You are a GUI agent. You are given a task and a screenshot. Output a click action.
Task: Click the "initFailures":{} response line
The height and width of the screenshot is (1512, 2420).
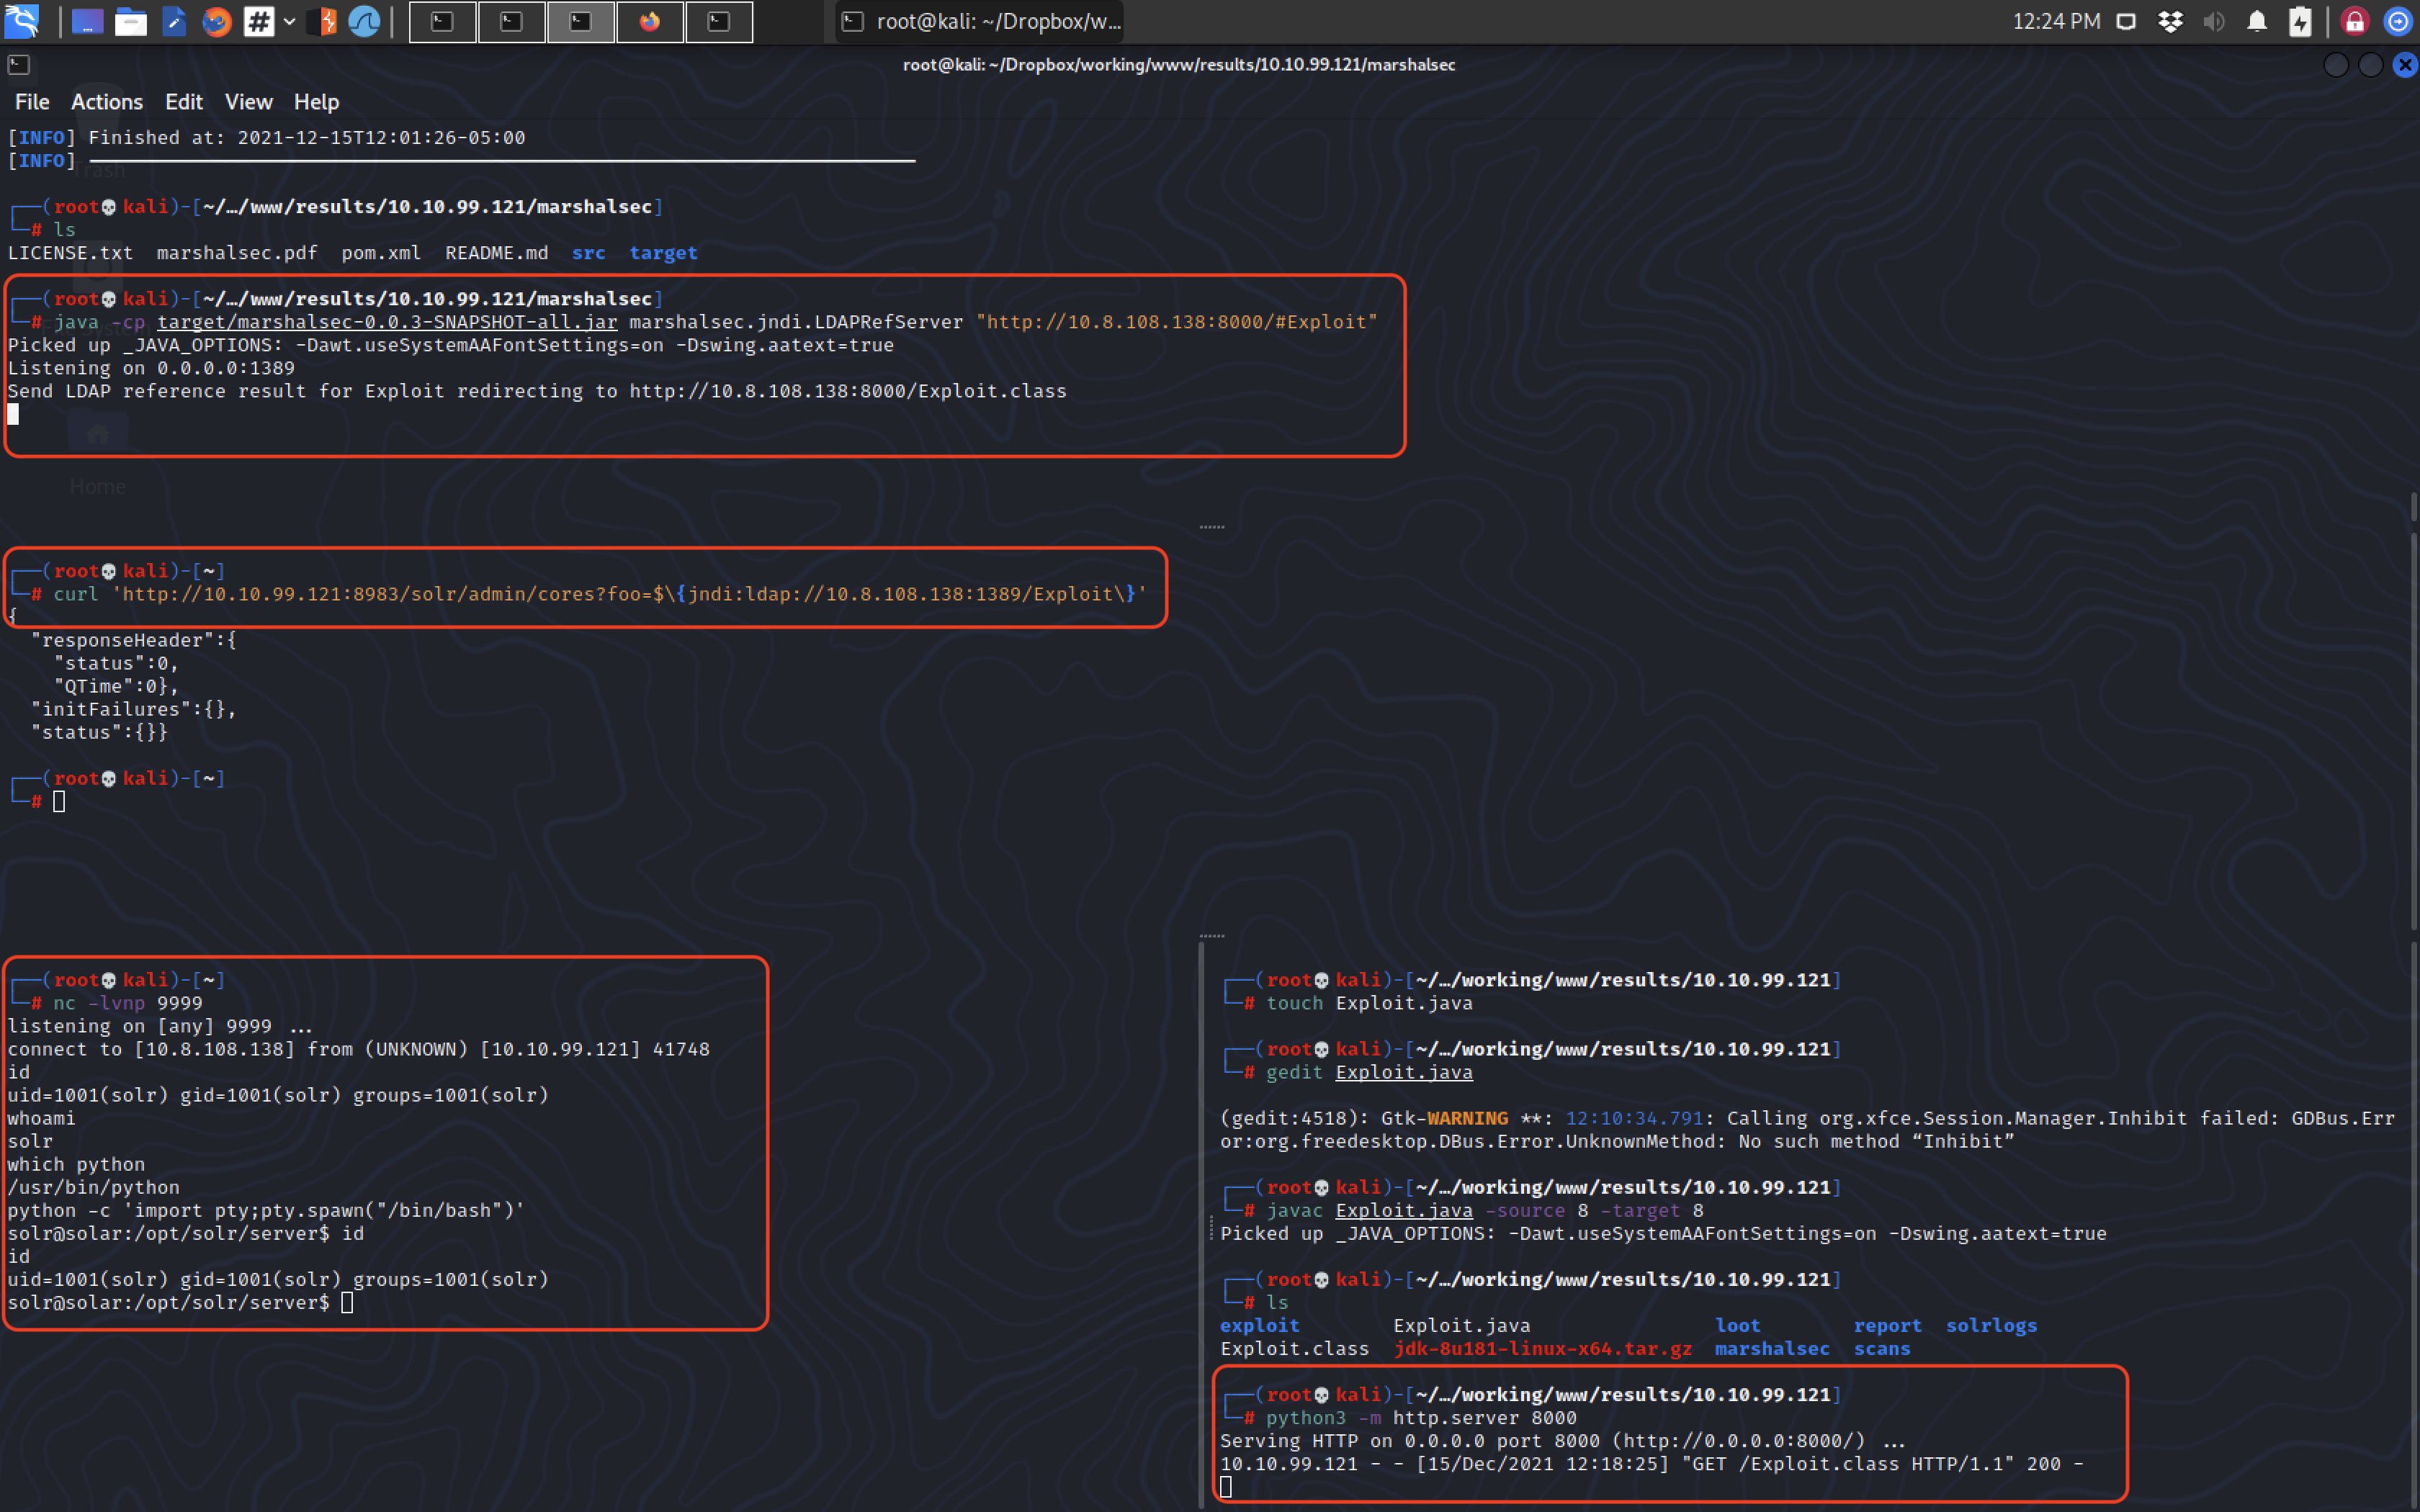coord(134,709)
